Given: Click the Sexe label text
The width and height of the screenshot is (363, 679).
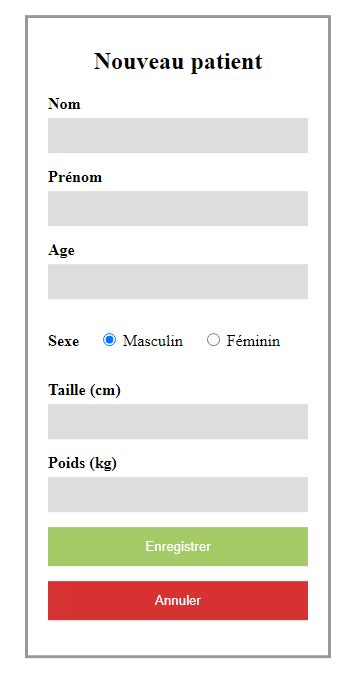Looking at the screenshot, I should point(63,341).
